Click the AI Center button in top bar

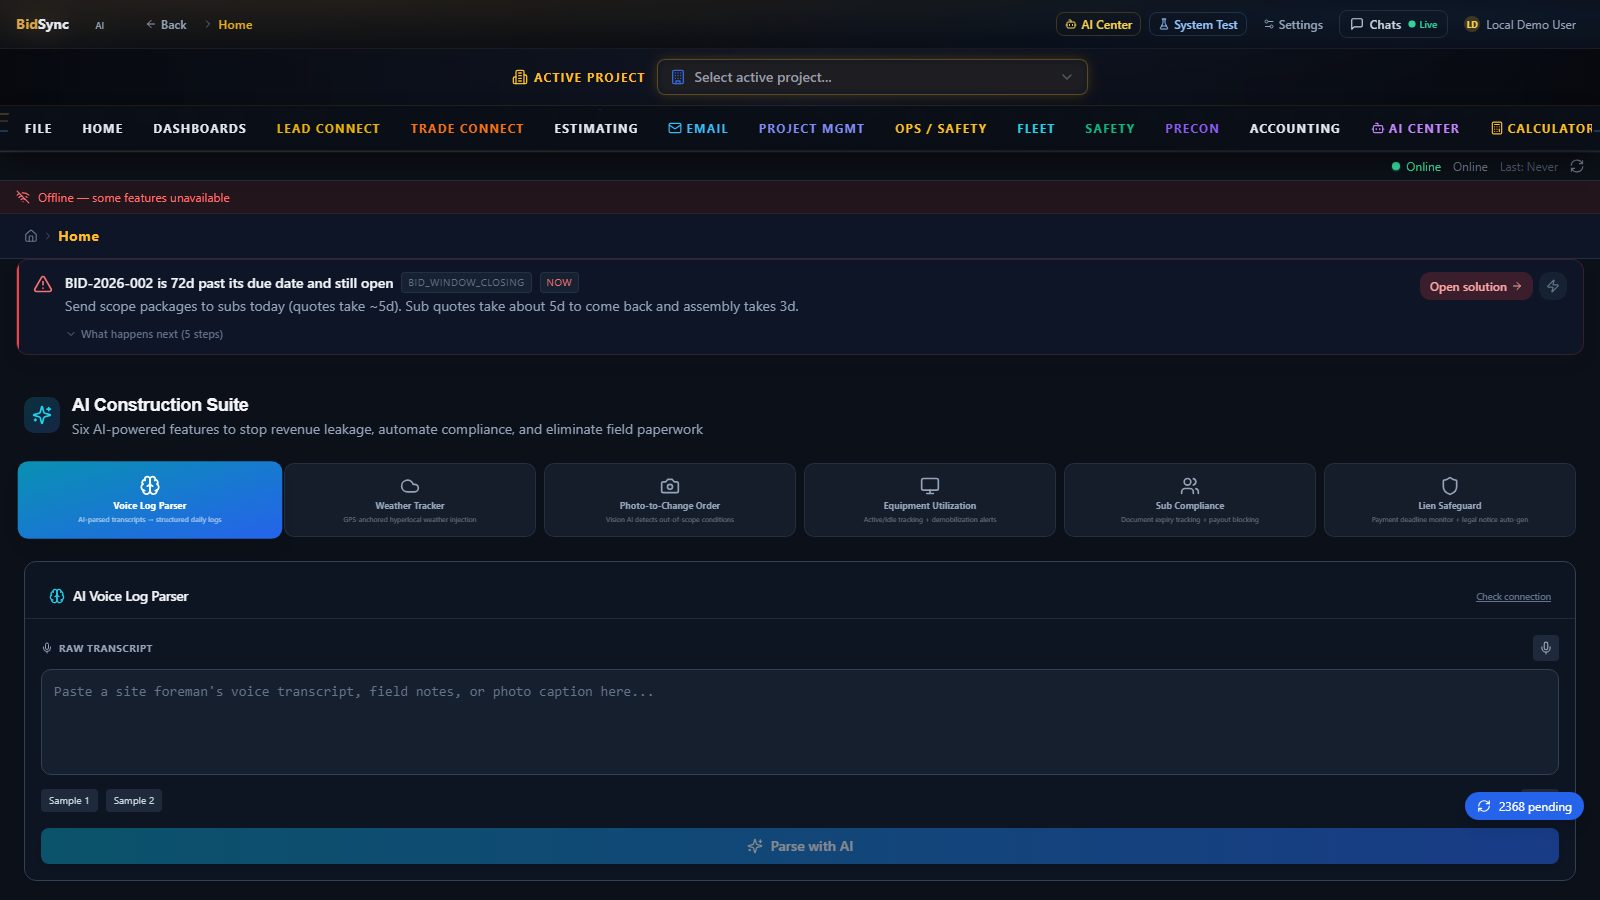(x=1098, y=24)
